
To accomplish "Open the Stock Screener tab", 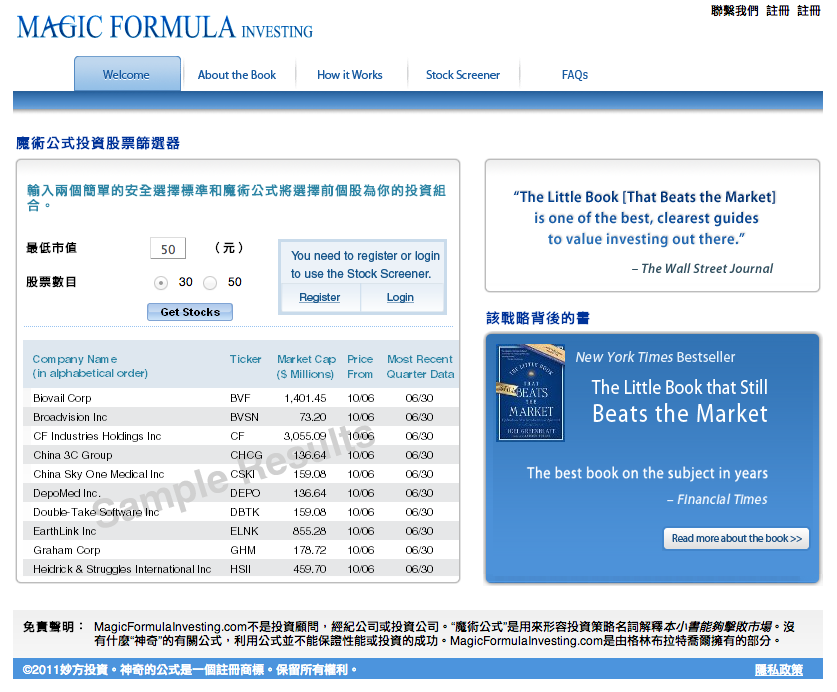I will click(x=463, y=75).
